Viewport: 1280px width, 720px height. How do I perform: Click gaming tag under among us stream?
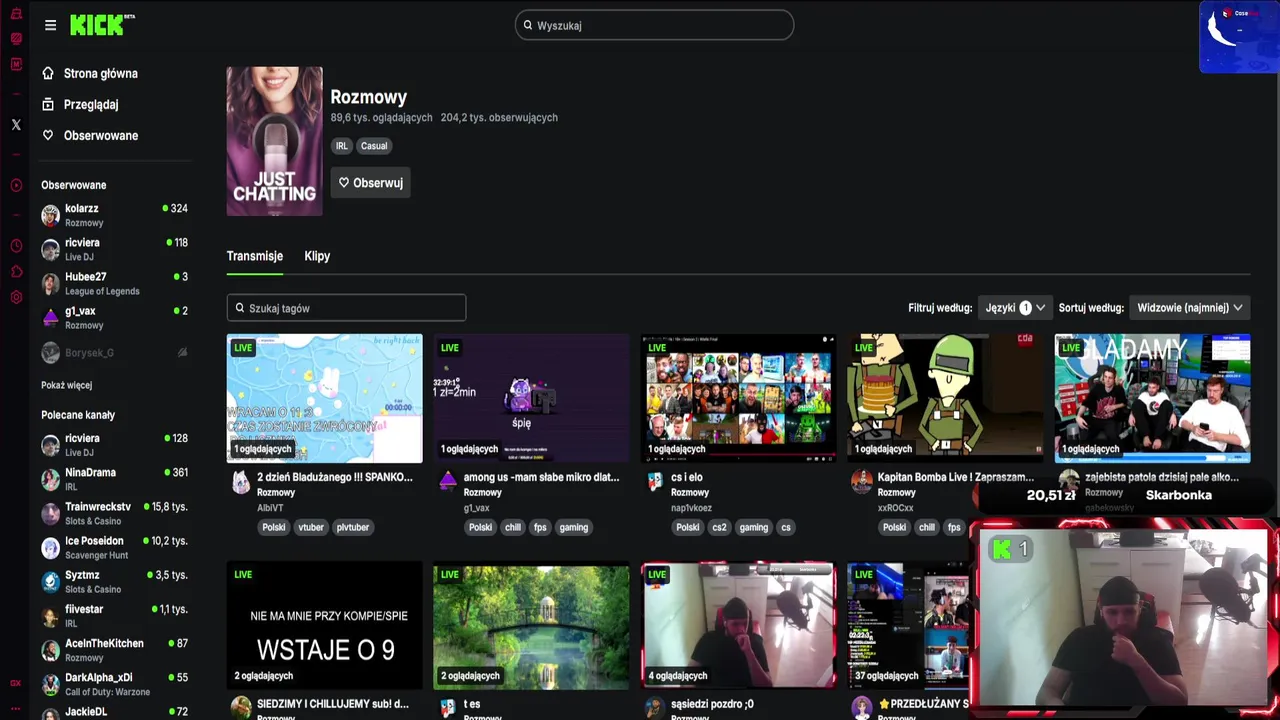(574, 527)
